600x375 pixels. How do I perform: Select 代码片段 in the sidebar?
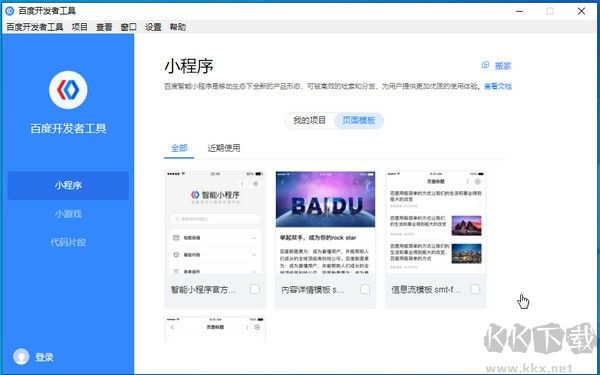tap(68, 242)
